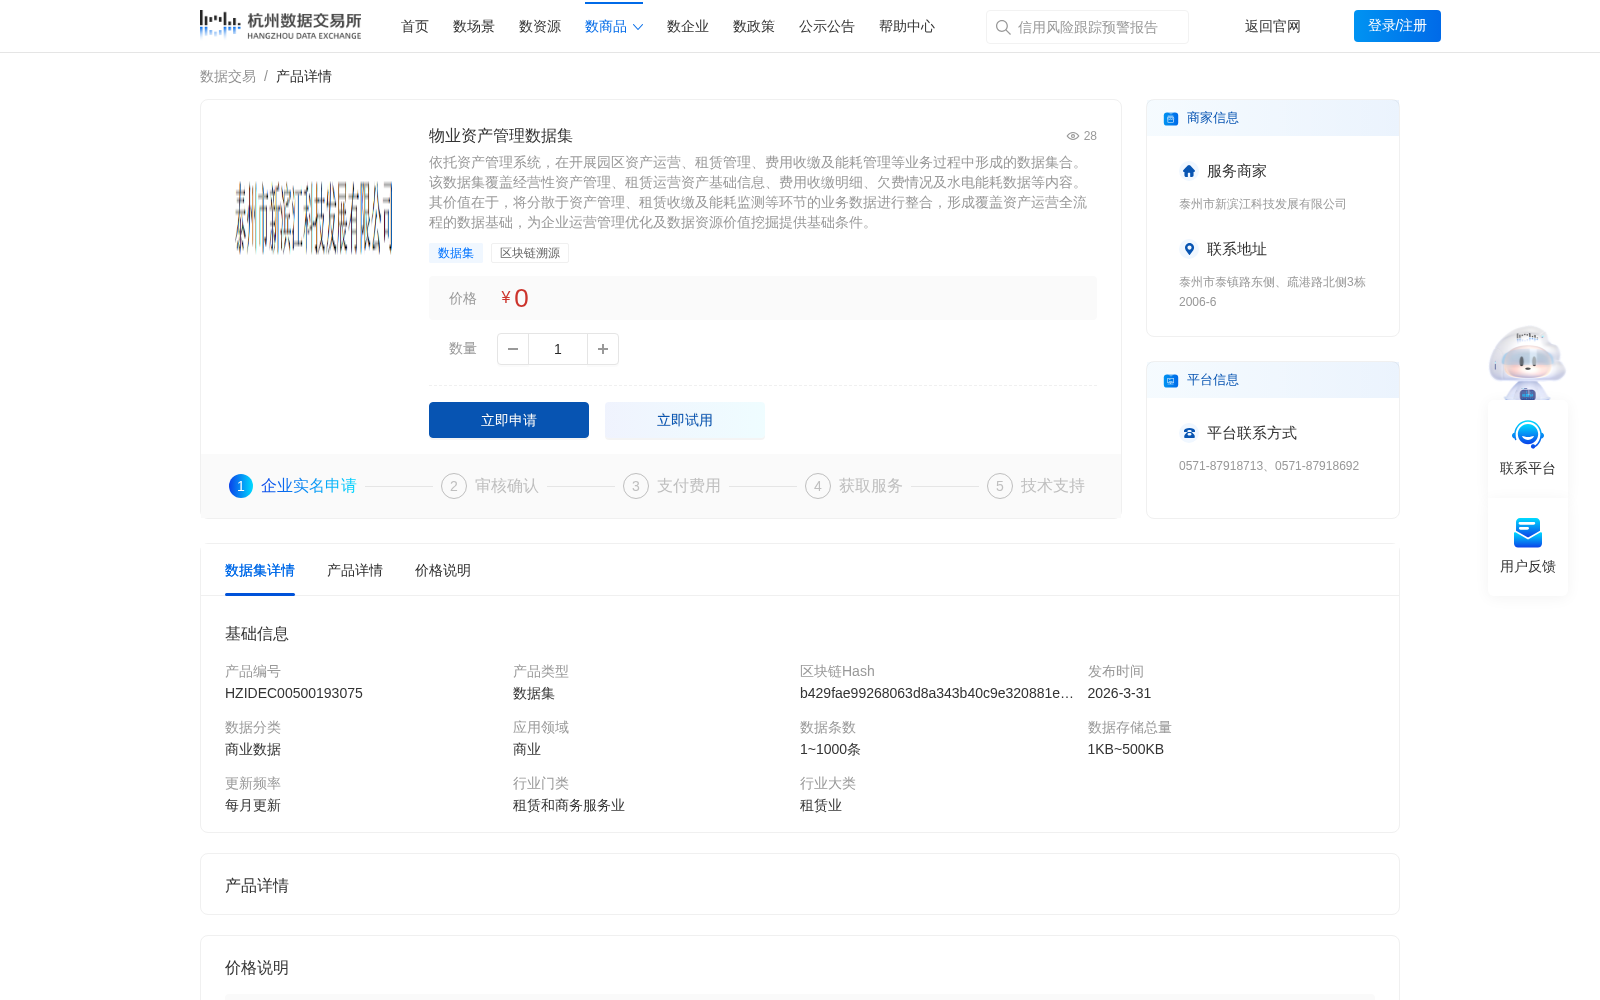Decrease quantity with the minus button
This screenshot has height=1000, width=1600.
(x=513, y=349)
